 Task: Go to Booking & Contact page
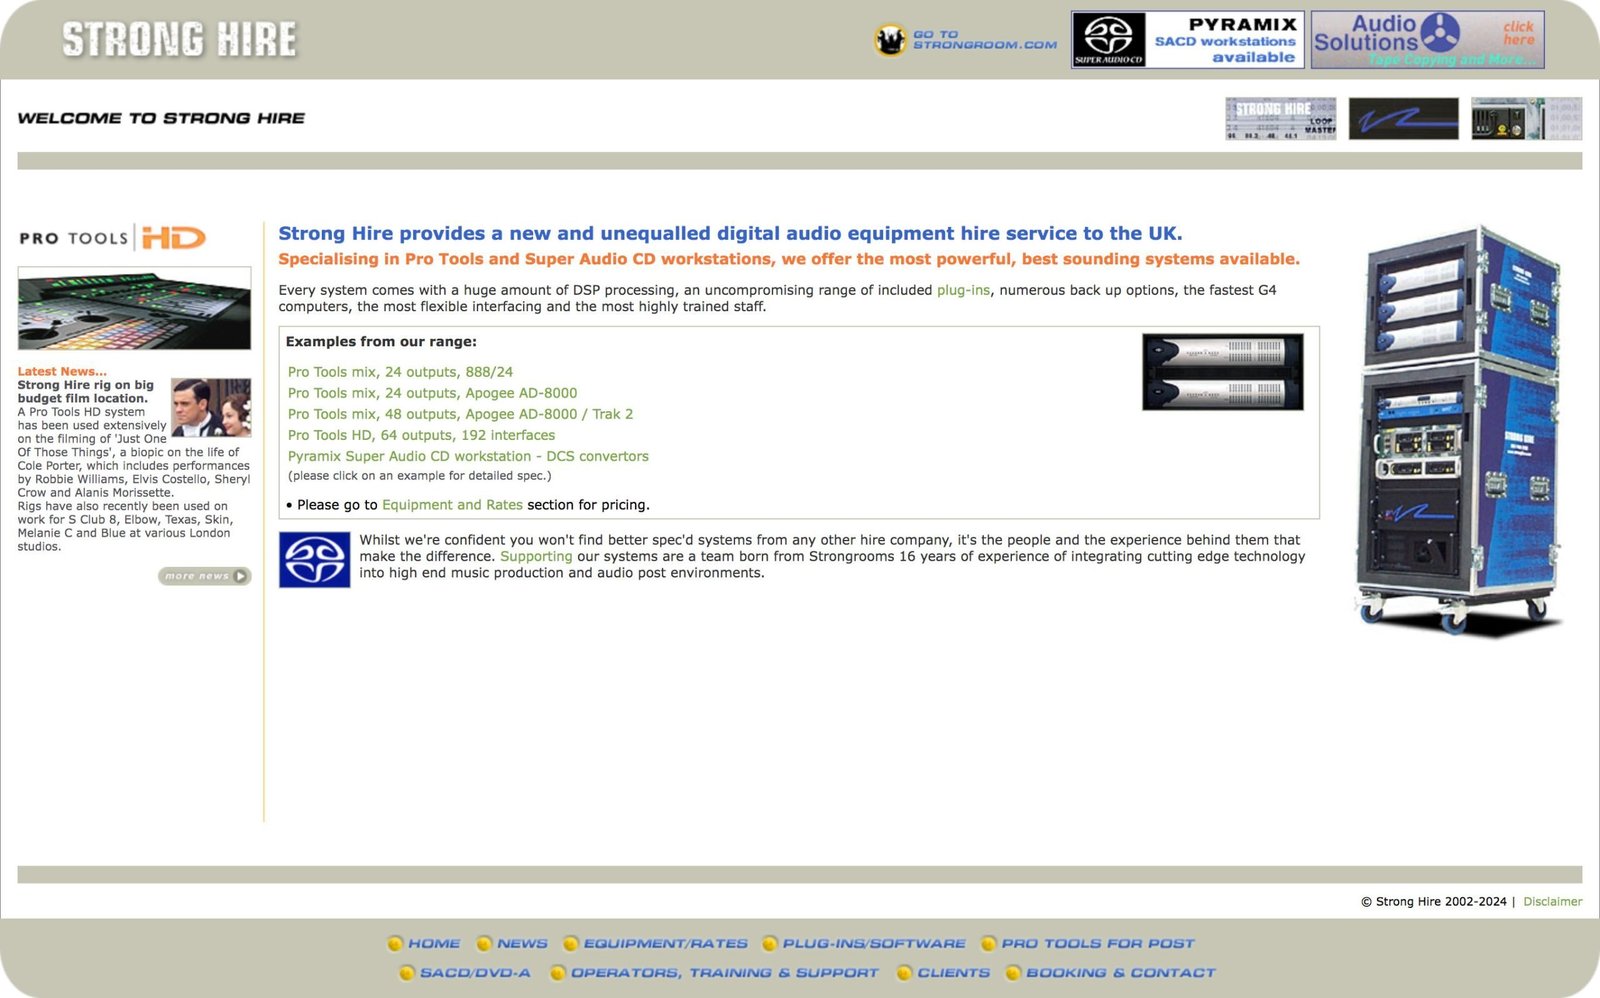[x=1120, y=972]
